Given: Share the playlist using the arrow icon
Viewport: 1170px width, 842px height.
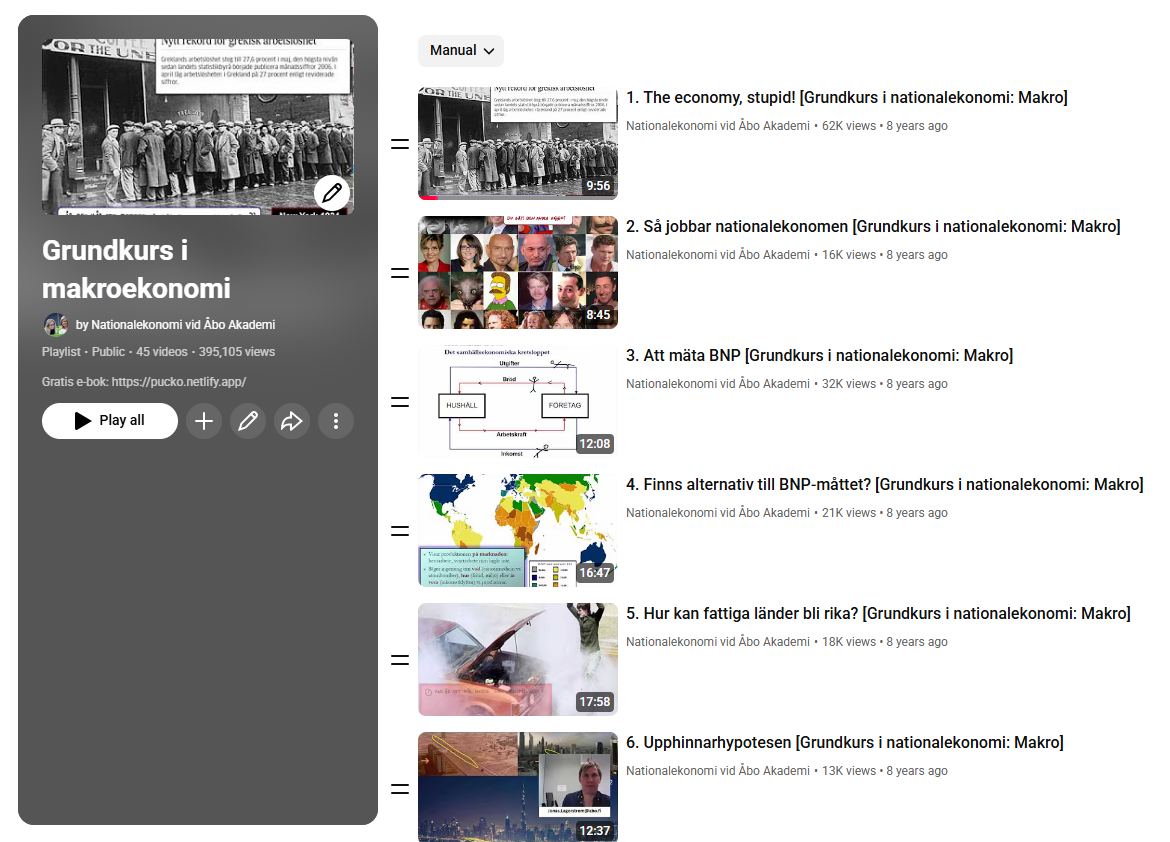Looking at the screenshot, I should [291, 421].
